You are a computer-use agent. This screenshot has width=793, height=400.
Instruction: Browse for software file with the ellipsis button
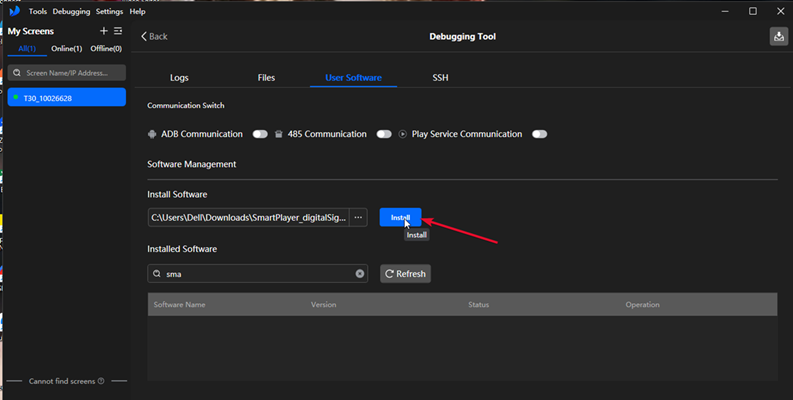click(x=358, y=217)
